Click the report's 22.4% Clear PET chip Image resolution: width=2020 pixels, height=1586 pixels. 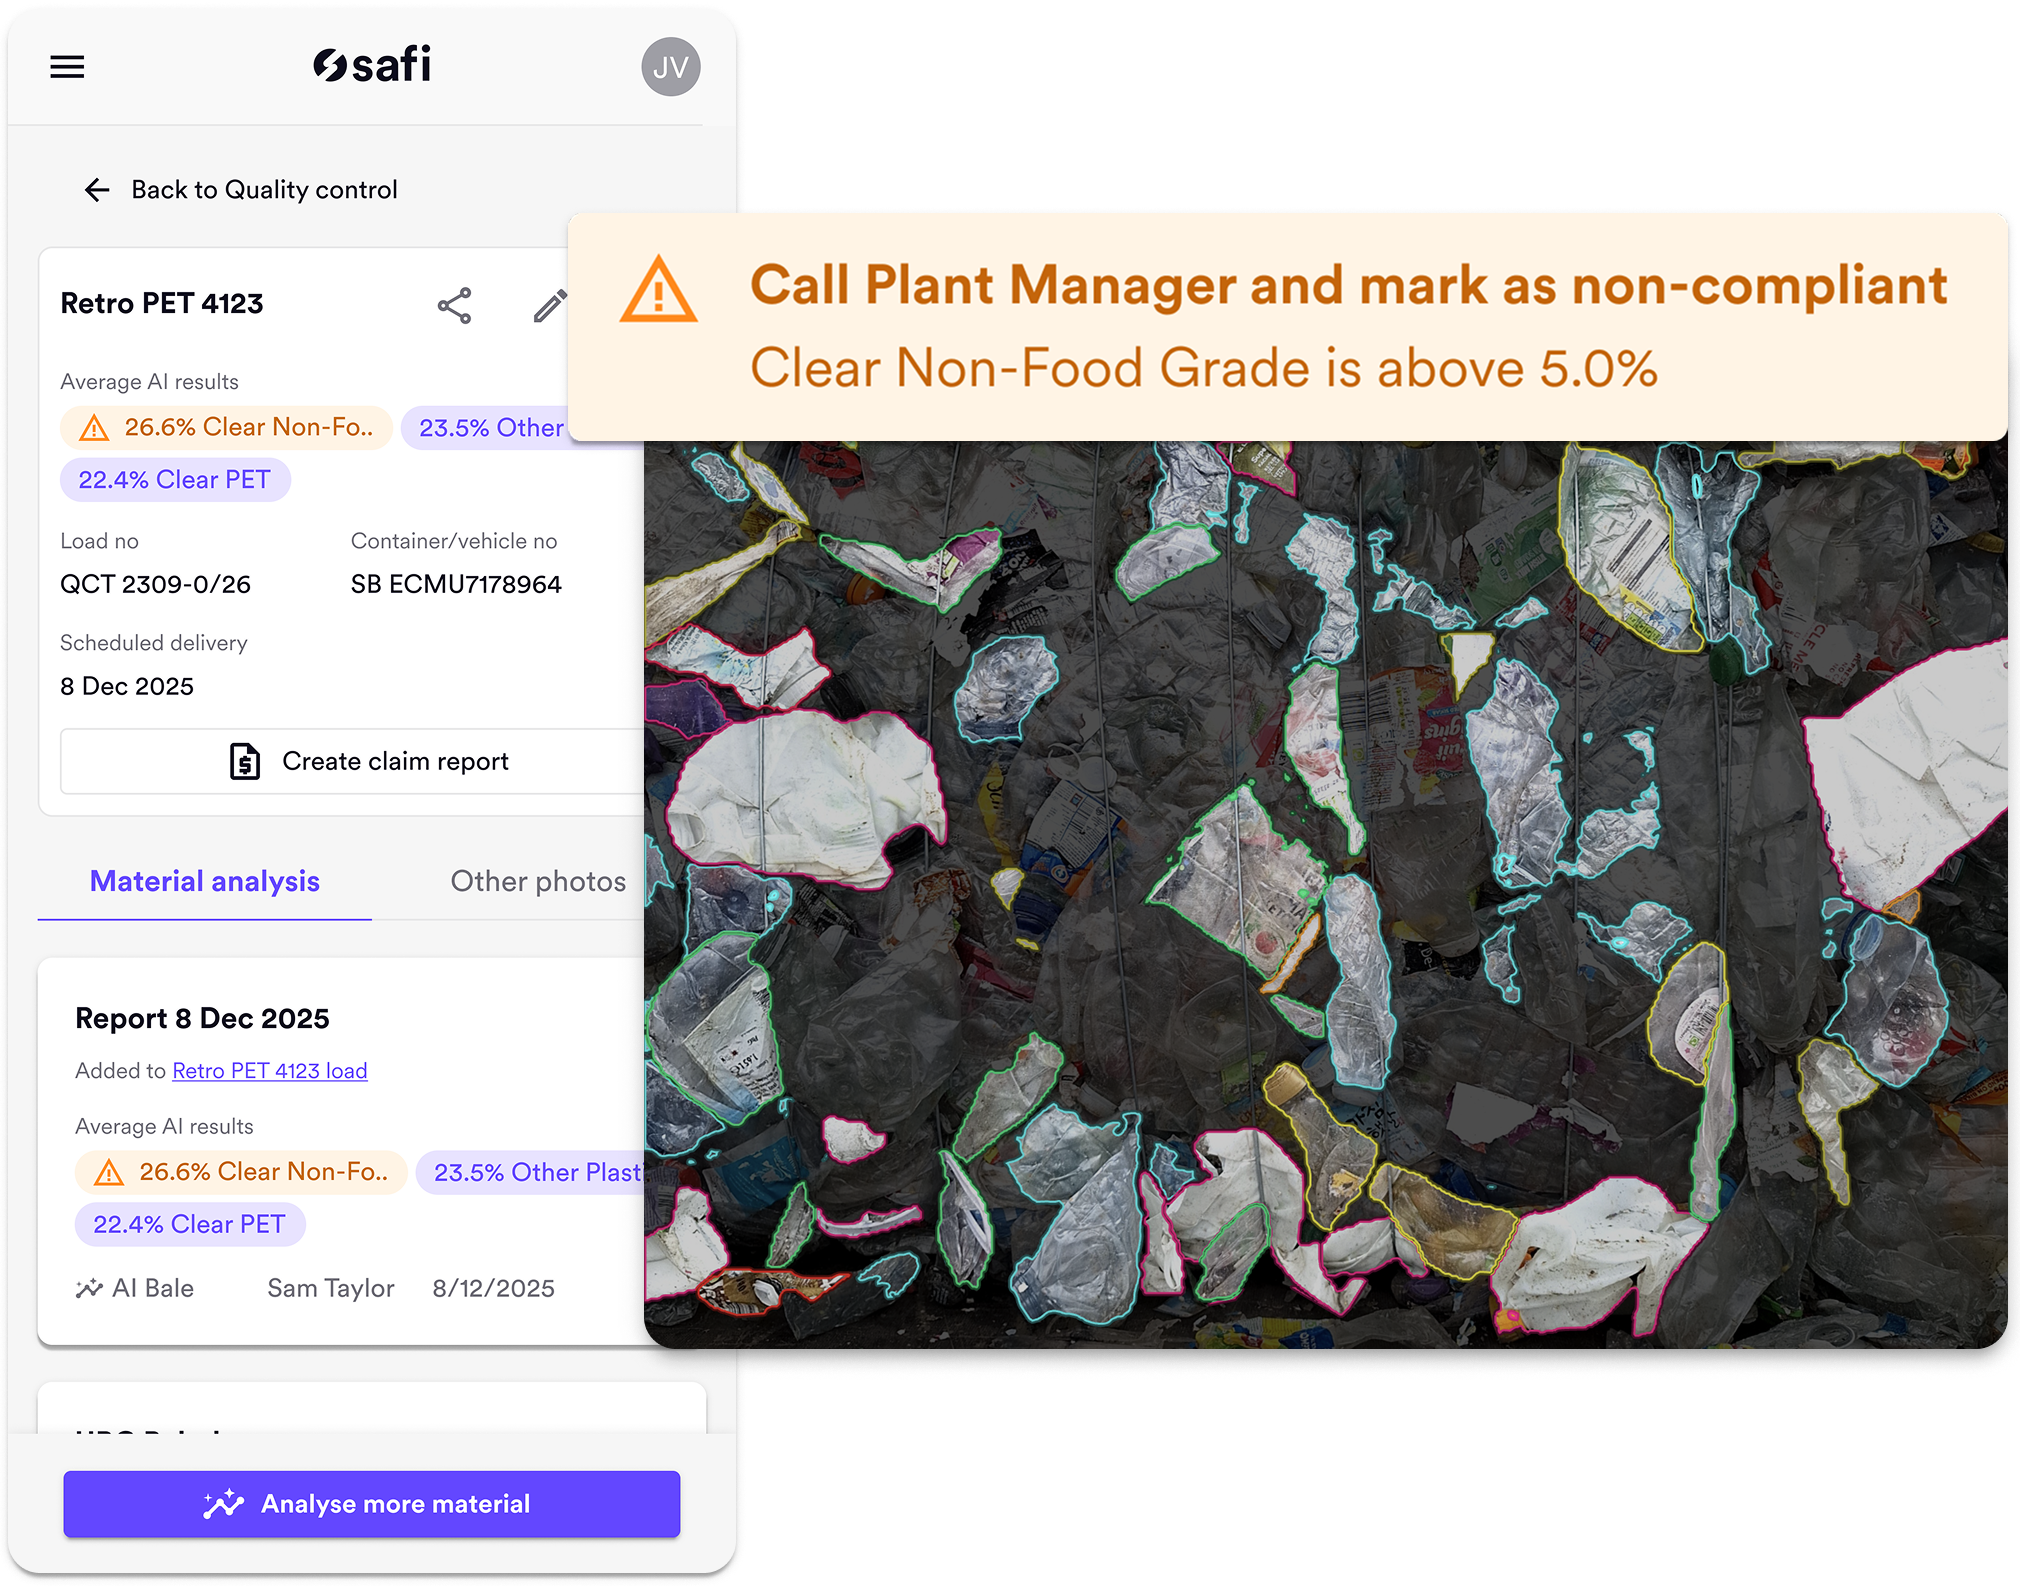[190, 1225]
